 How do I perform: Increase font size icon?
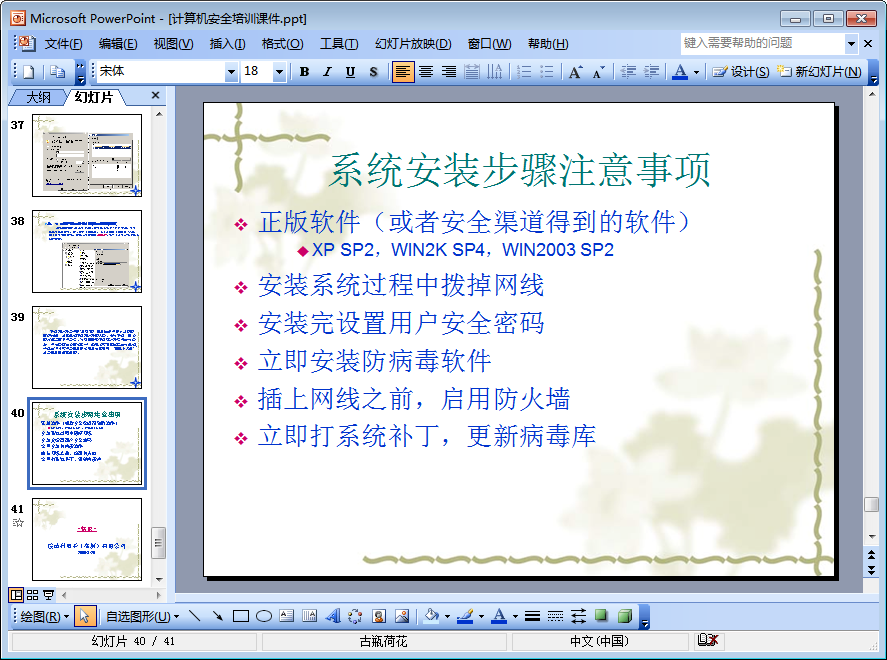click(x=576, y=72)
